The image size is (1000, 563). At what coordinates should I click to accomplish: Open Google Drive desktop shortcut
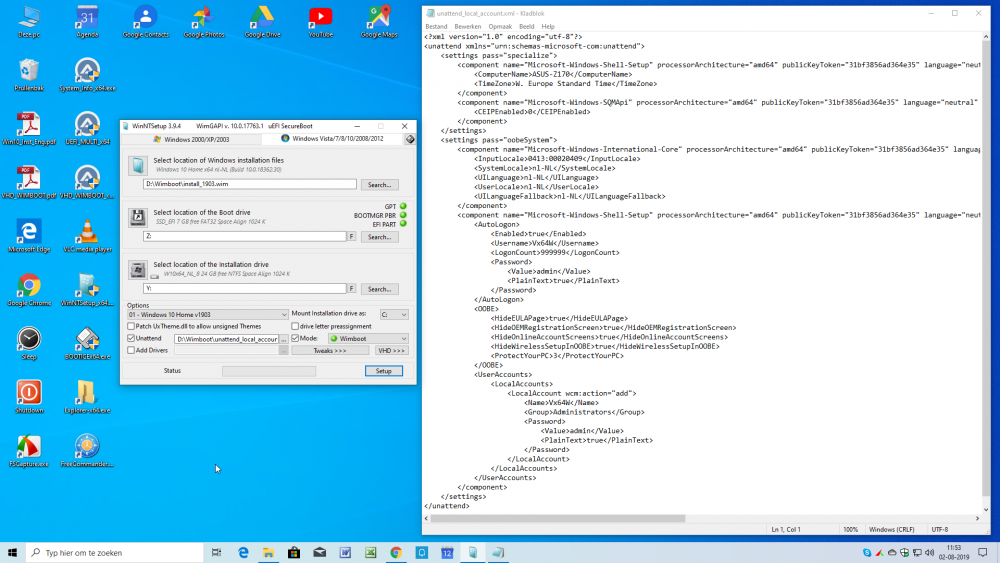click(262, 19)
